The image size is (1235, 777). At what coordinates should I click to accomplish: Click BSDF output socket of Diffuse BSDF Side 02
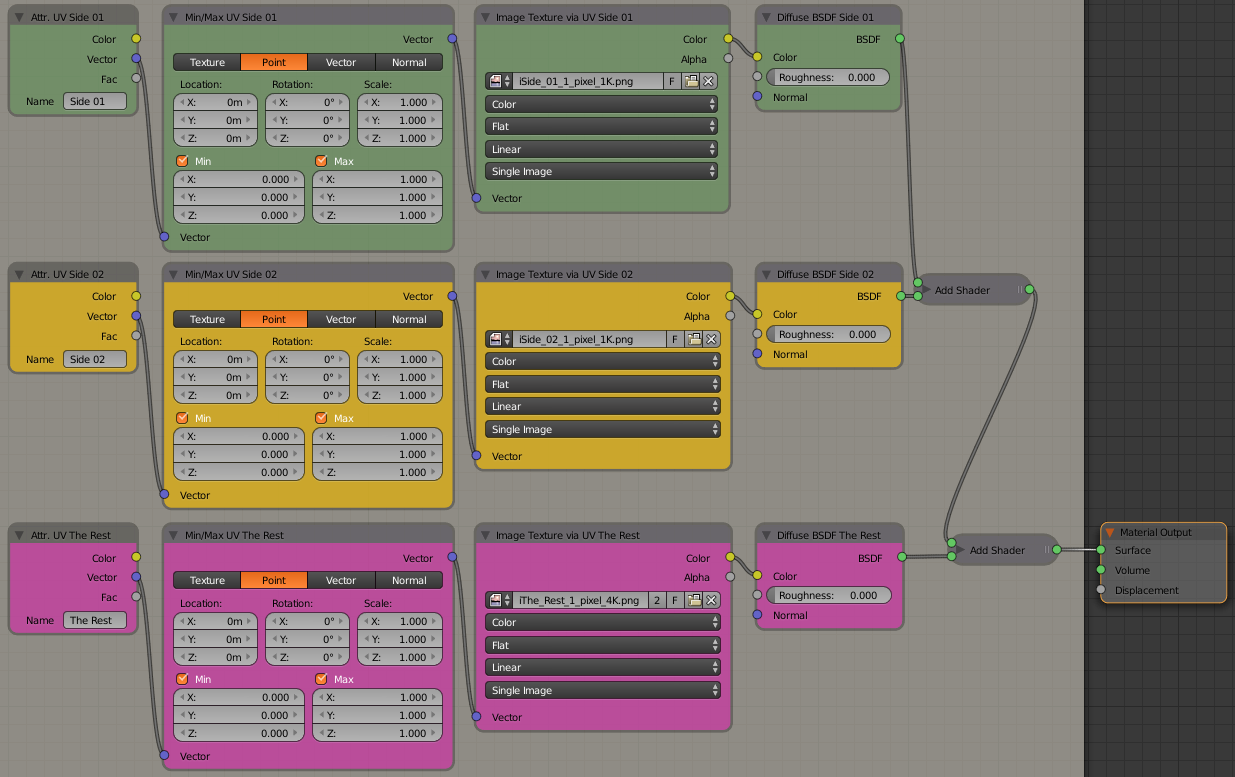(x=899, y=296)
